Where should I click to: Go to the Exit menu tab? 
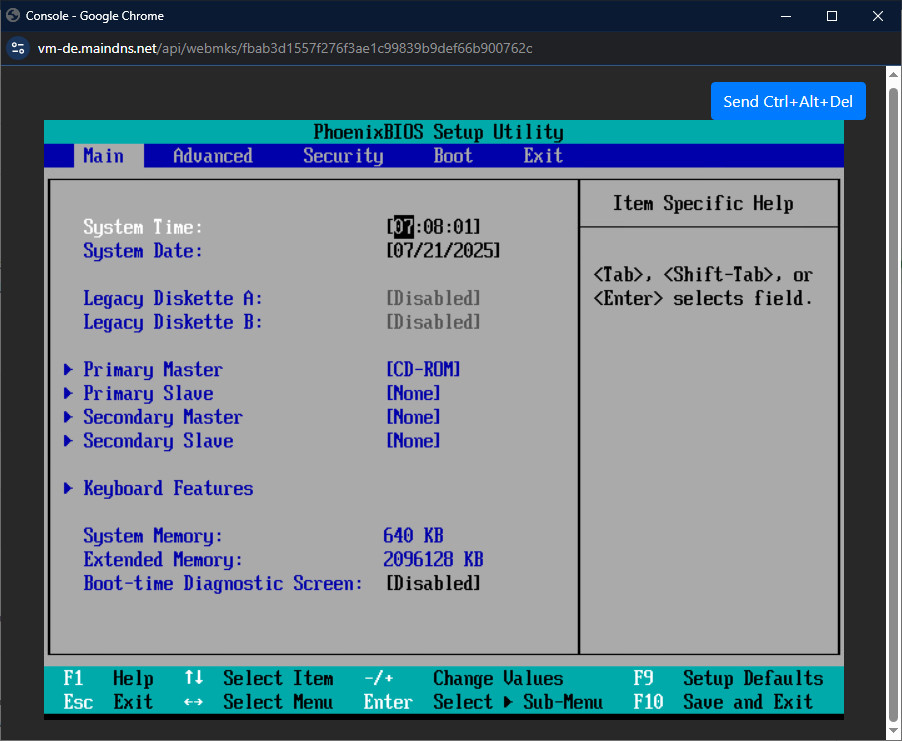543,156
